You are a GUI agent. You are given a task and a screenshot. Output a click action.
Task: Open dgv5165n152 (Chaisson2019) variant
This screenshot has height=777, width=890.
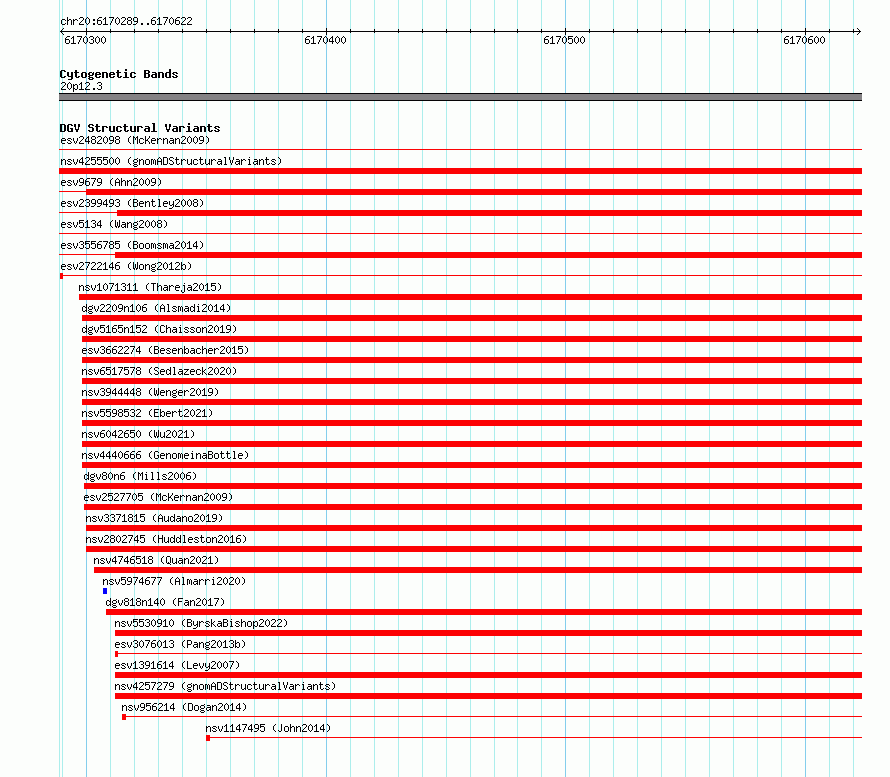point(159,329)
